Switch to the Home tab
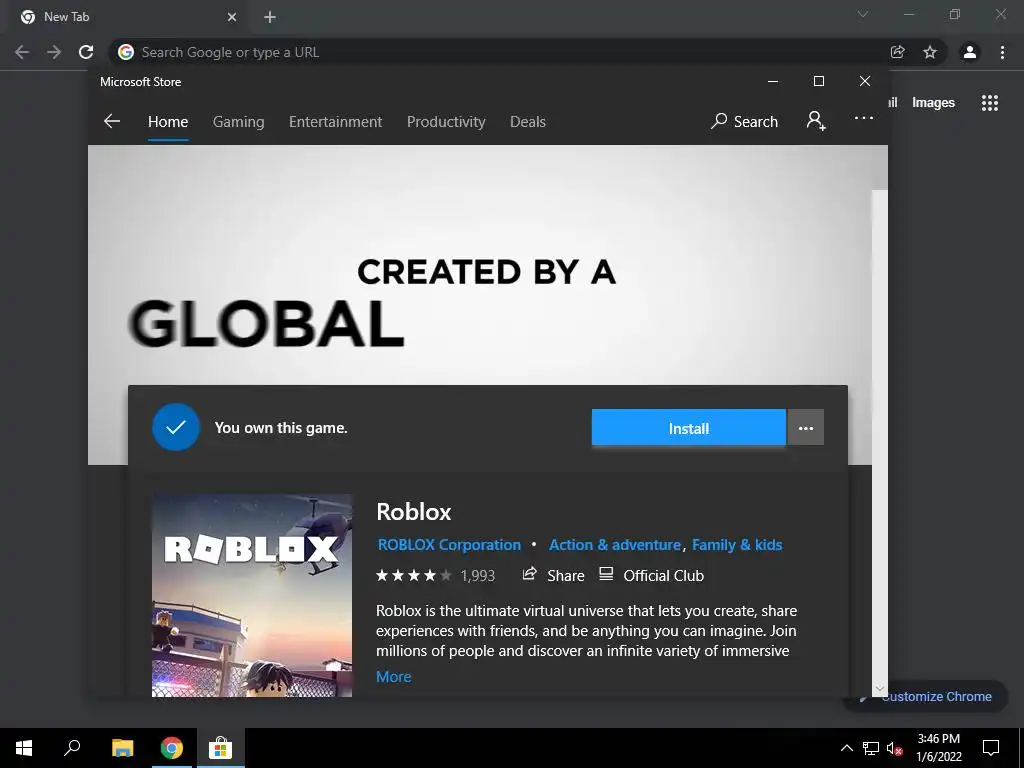1024x768 pixels. tap(168, 121)
